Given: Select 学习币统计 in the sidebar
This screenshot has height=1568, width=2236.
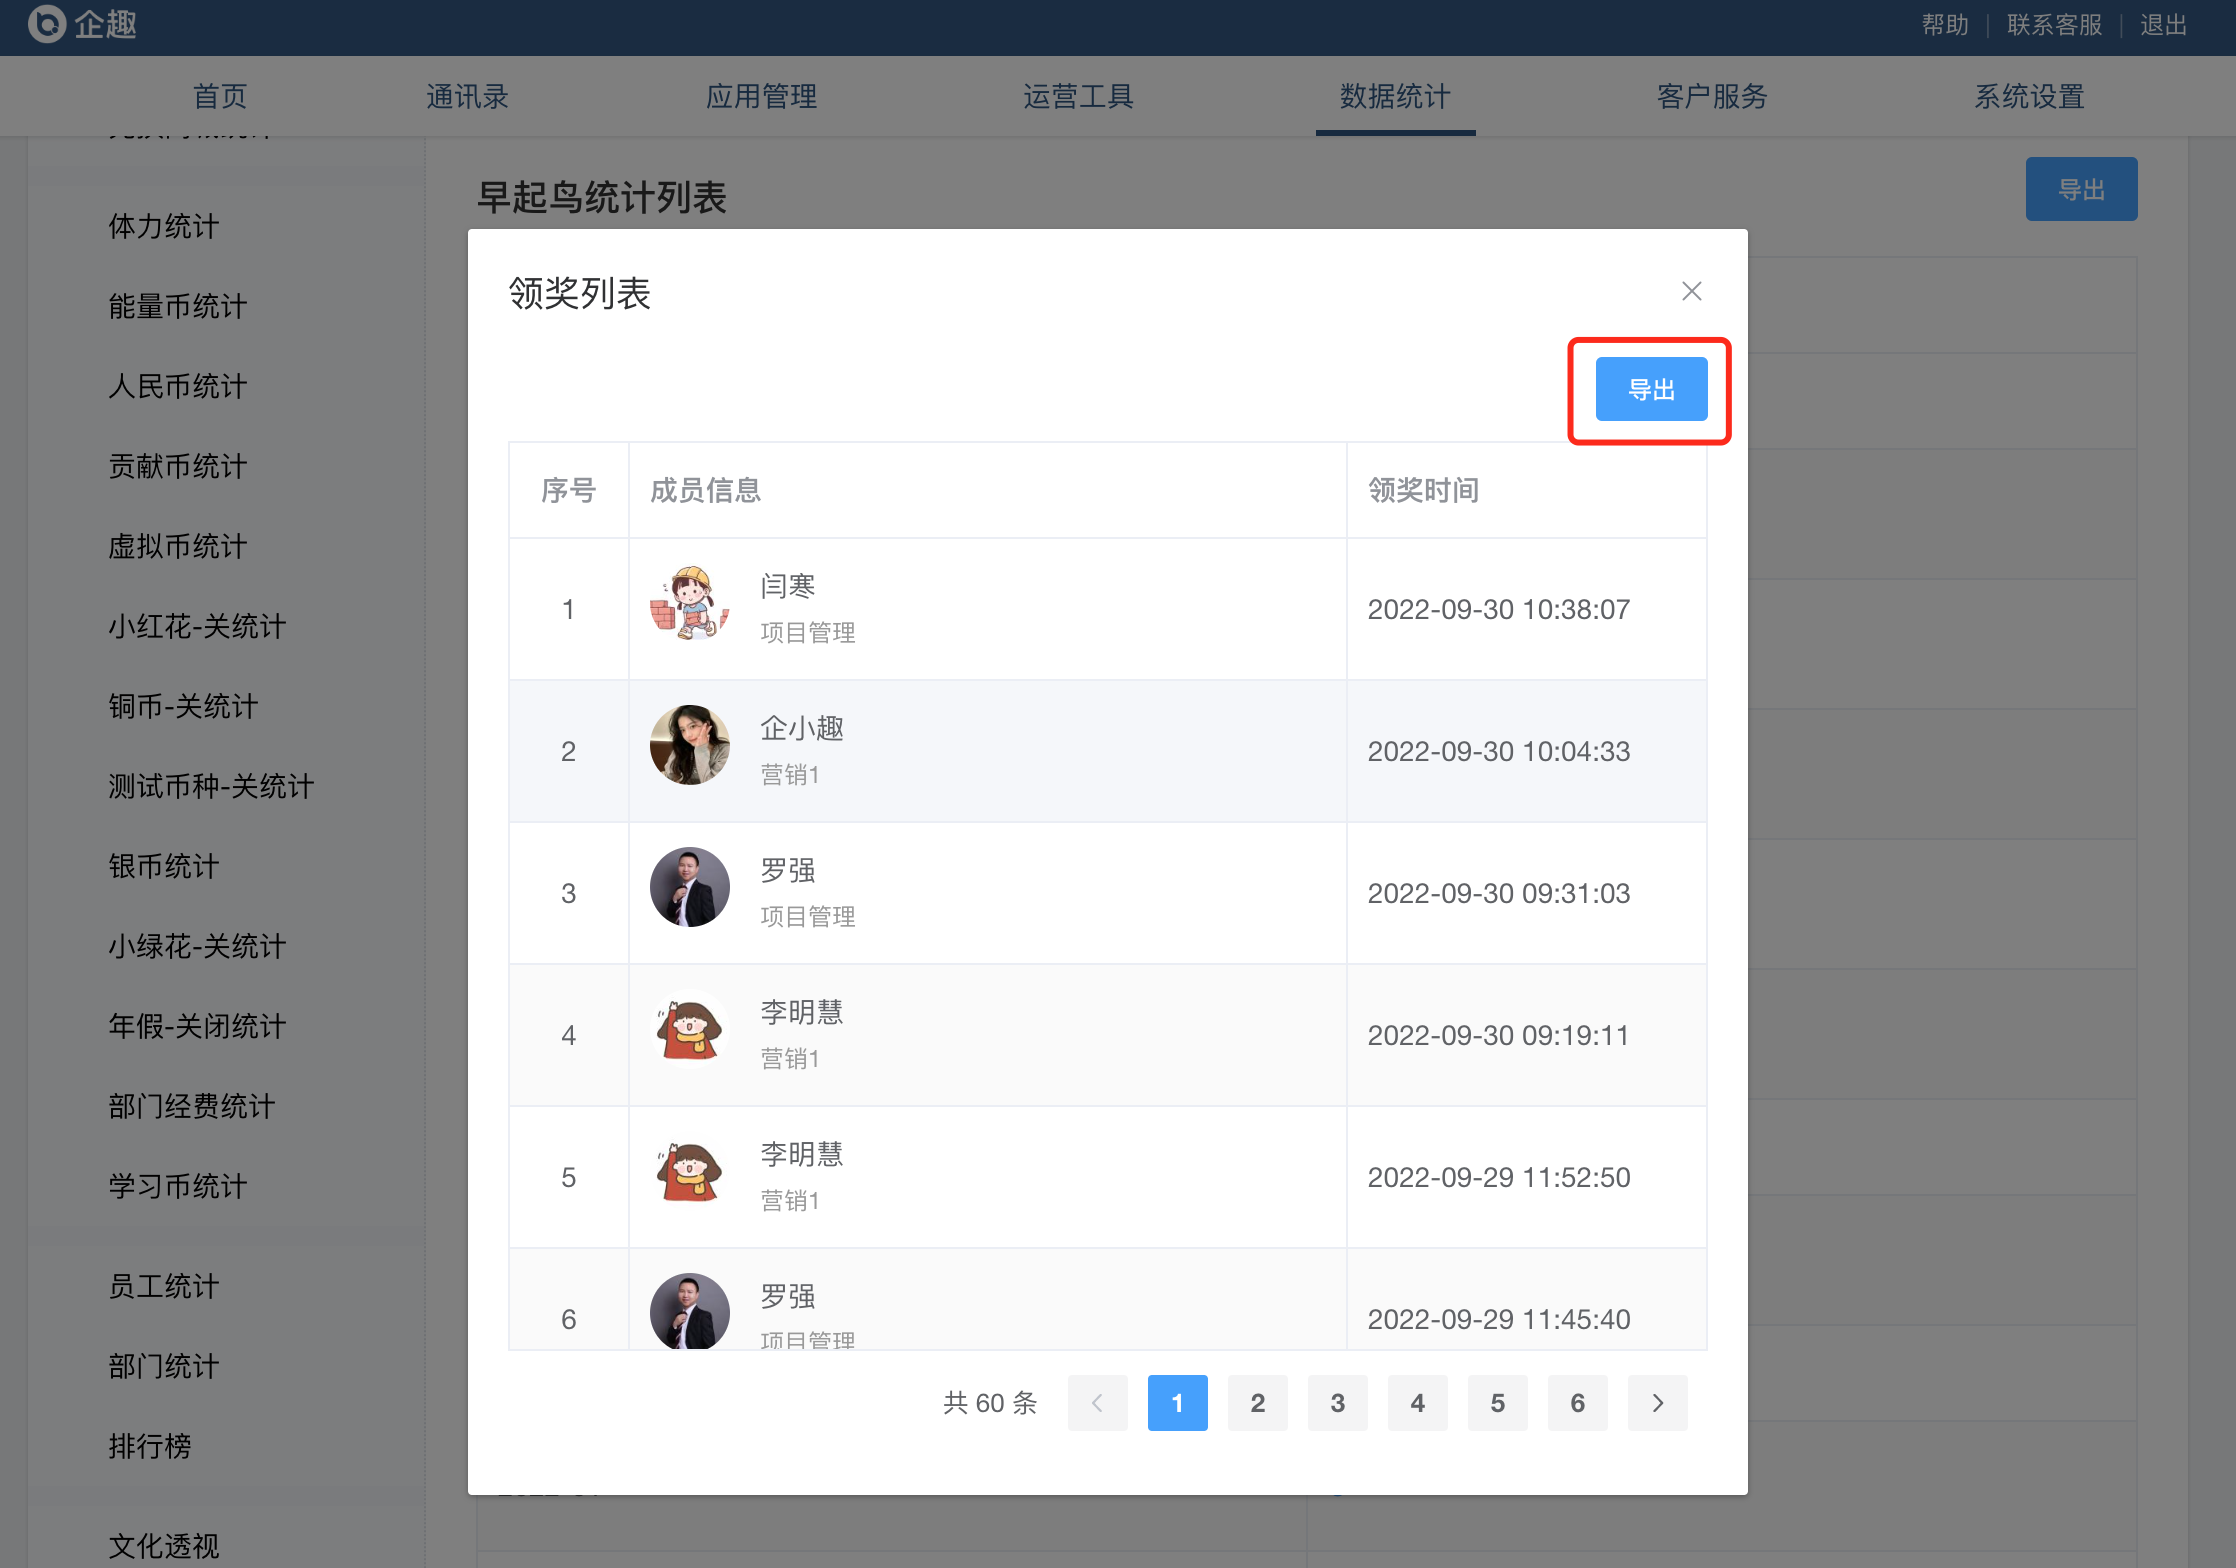Looking at the screenshot, I should point(178,1186).
